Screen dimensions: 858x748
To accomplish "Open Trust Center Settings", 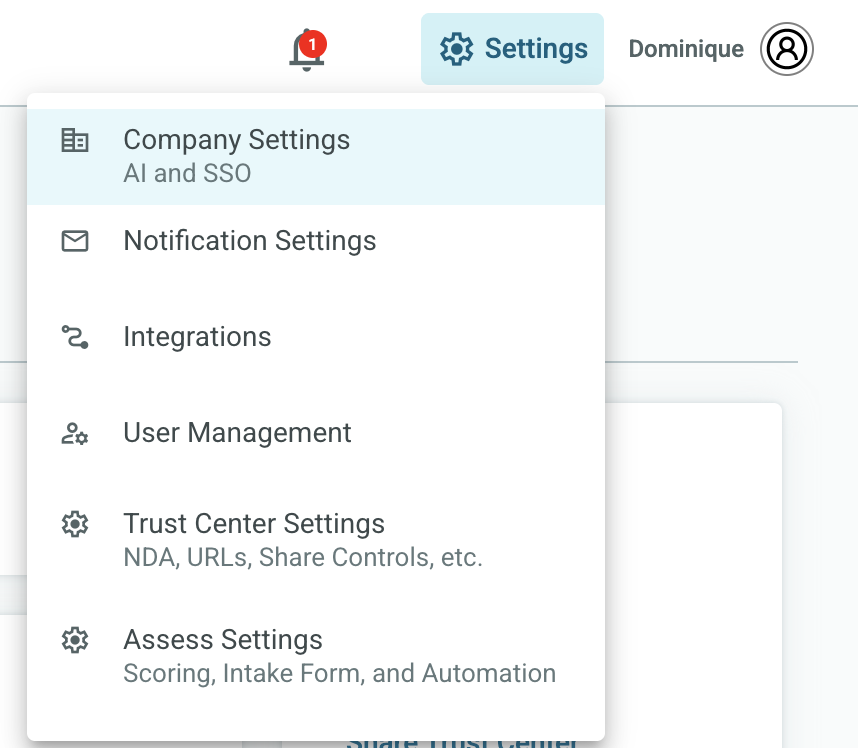I will click(x=316, y=540).
